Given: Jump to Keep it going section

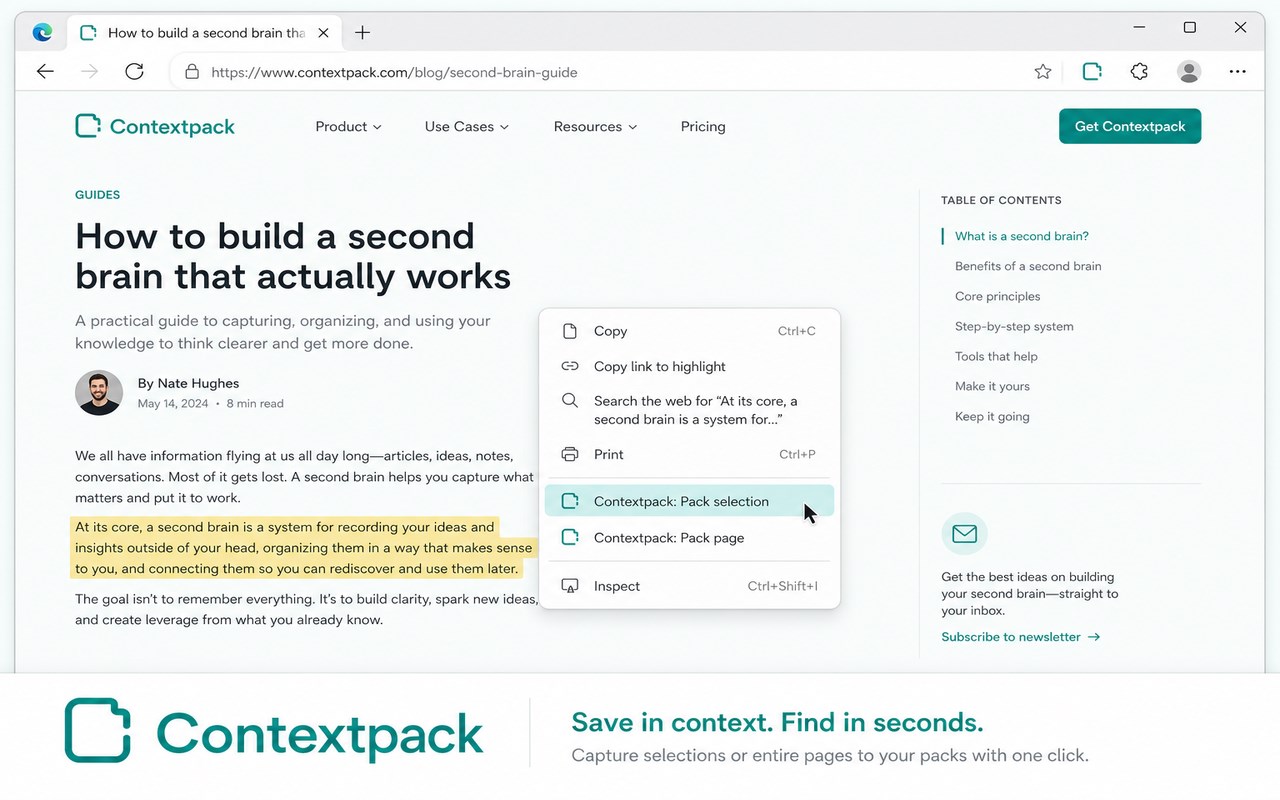Looking at the screenshot, I should pyautogui.click(x=992, y=416).
